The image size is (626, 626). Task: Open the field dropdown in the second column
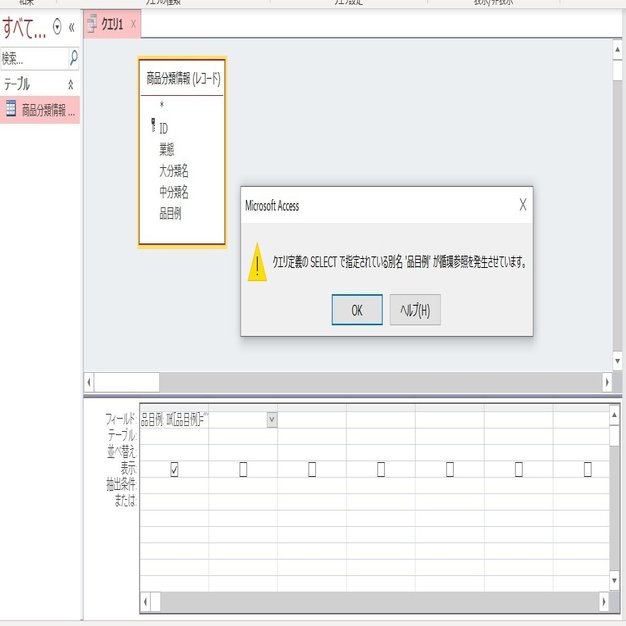[271, 420]
